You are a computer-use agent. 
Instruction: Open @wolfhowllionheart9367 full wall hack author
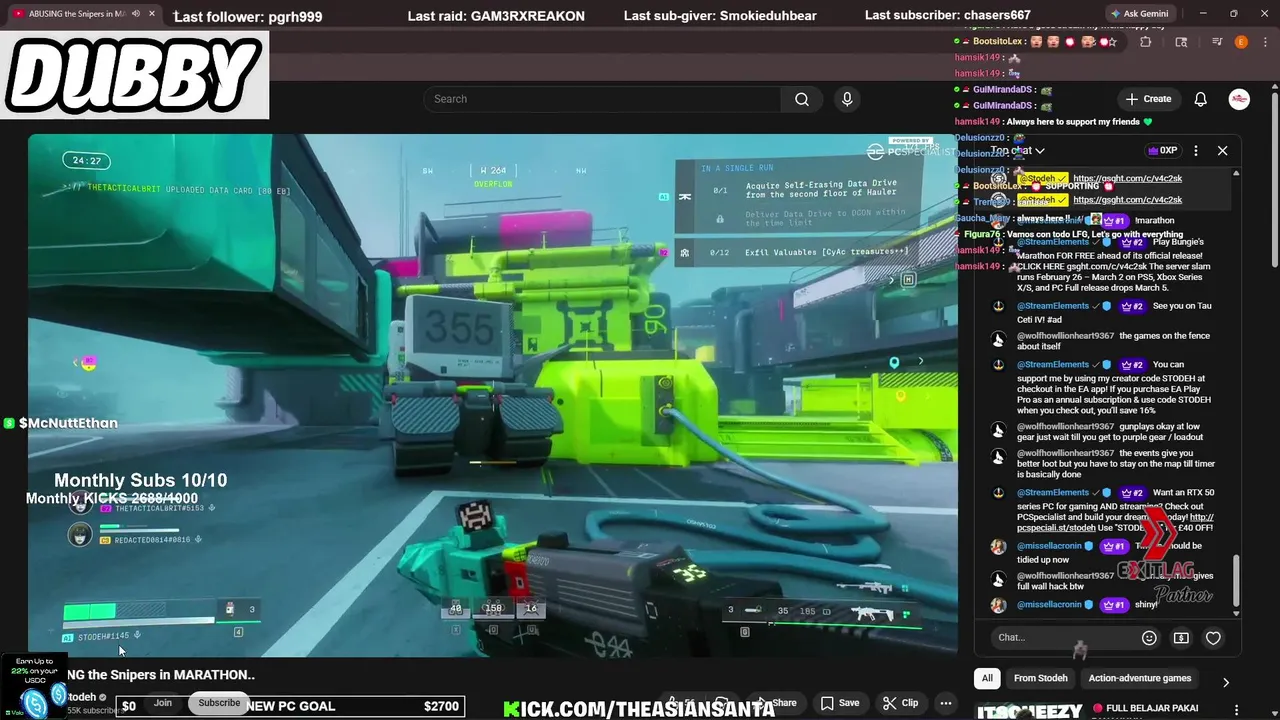click(1065, 576)
